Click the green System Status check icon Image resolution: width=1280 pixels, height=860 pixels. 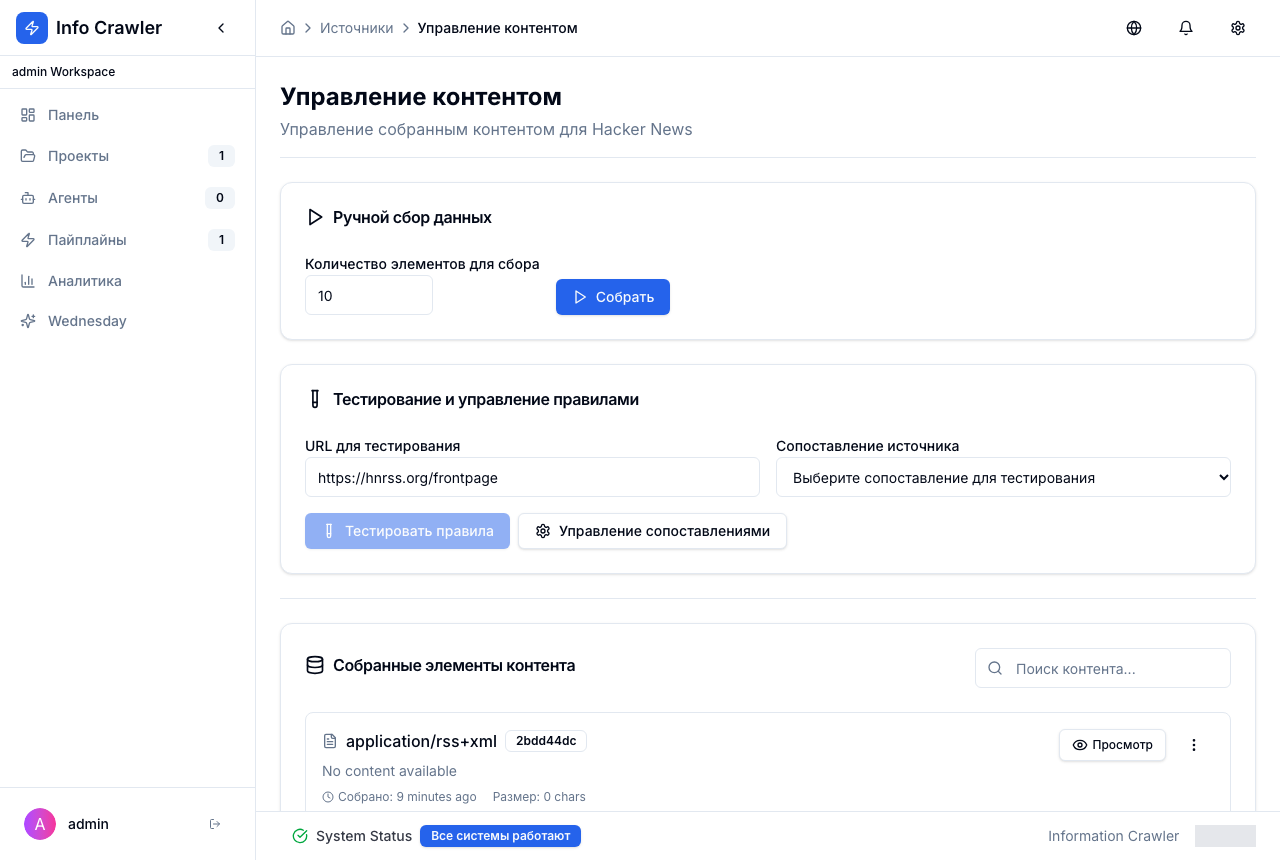point(300,836)
